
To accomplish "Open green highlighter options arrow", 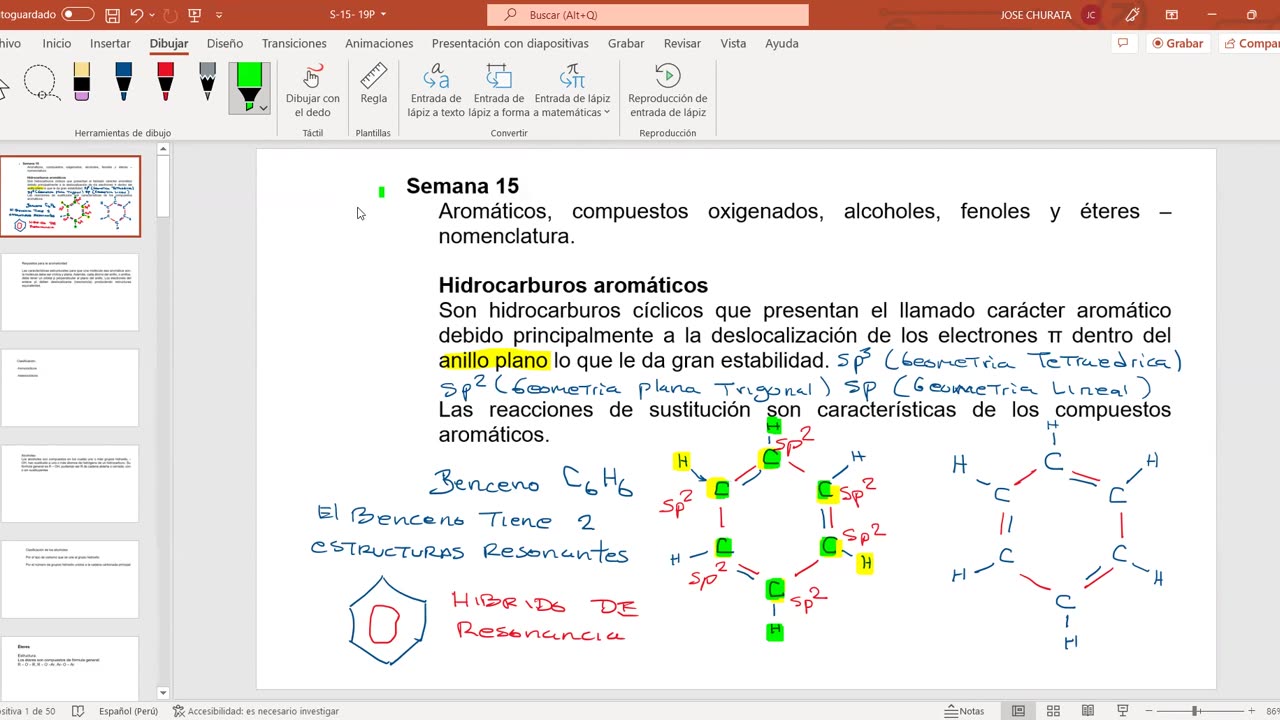I will 263,107.
